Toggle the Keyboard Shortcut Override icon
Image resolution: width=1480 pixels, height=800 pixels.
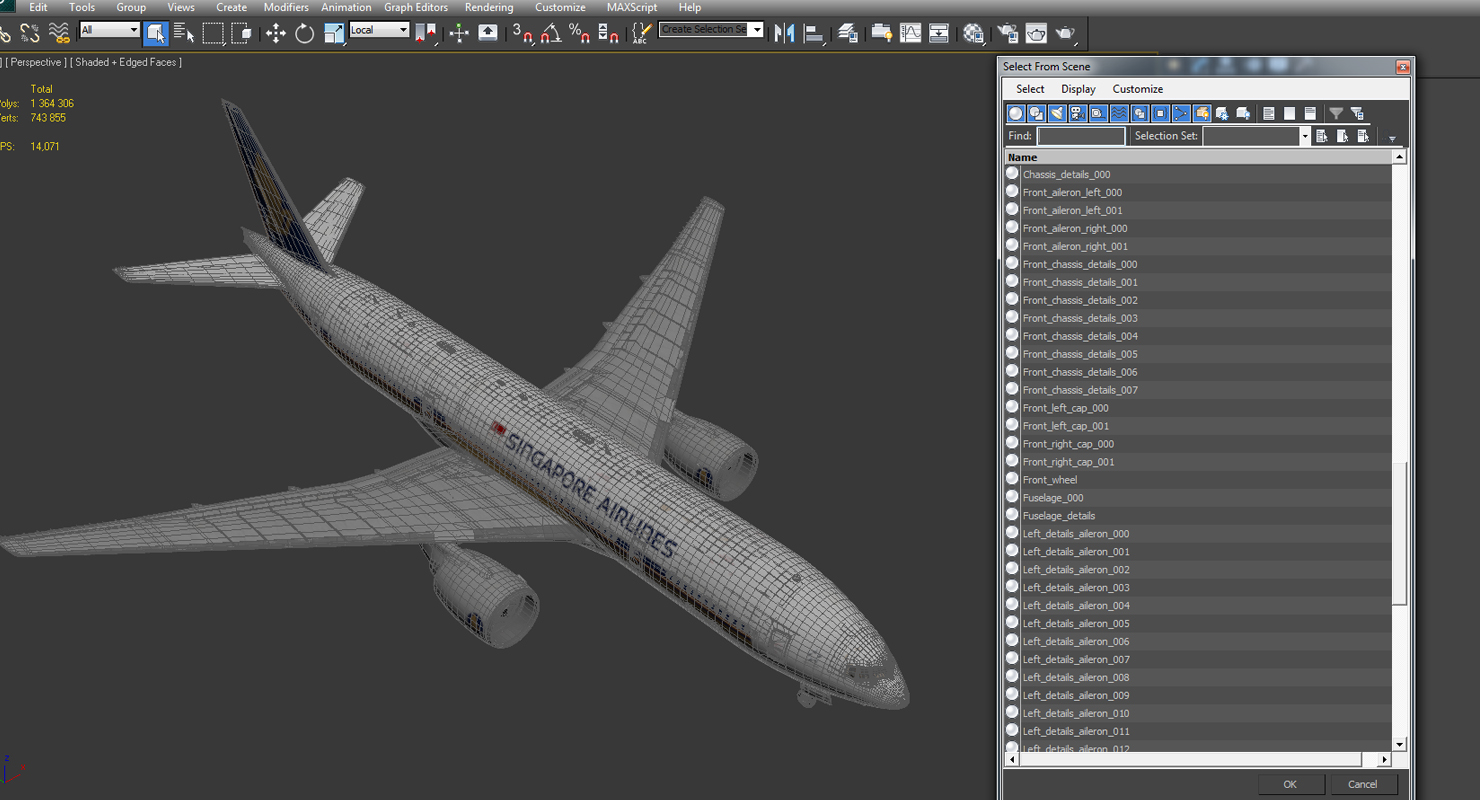tap(488, 33)
